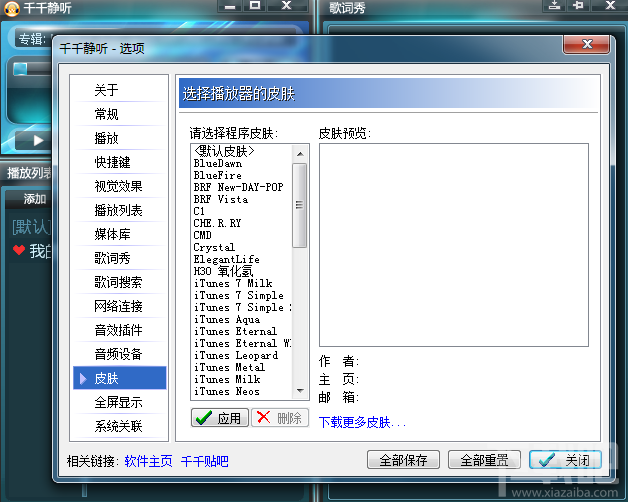Click the play button in main player
This screenshot has height=502, width=628.
click(x=37, y=140)
